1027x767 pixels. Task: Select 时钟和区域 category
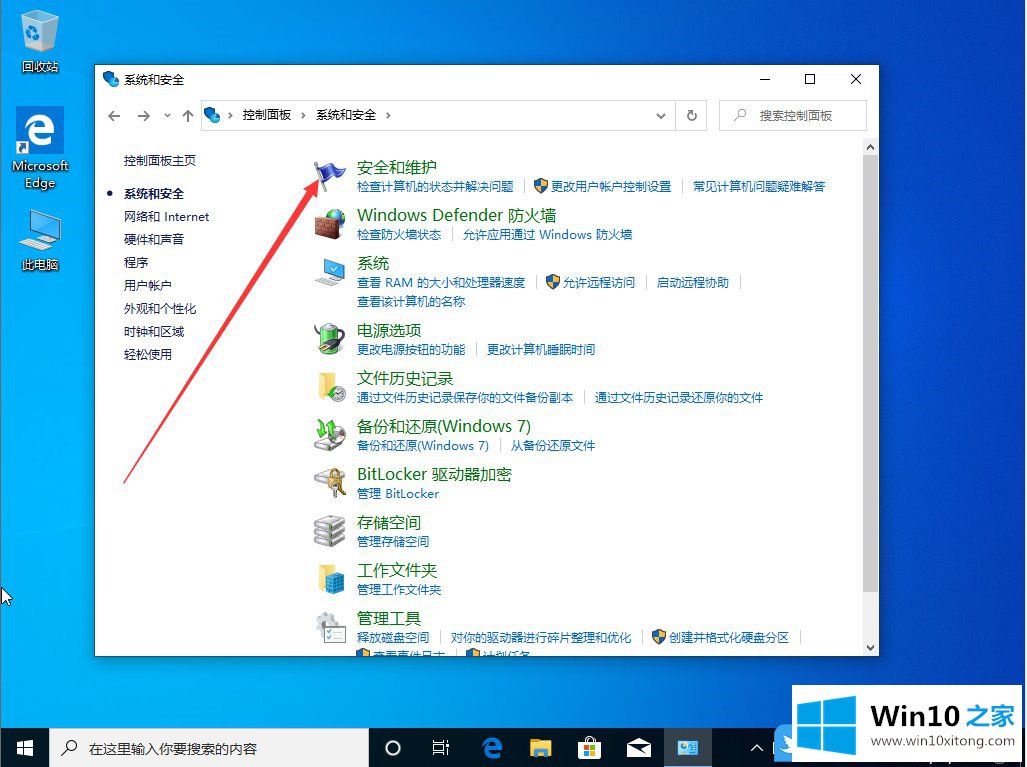coord(154,331)
